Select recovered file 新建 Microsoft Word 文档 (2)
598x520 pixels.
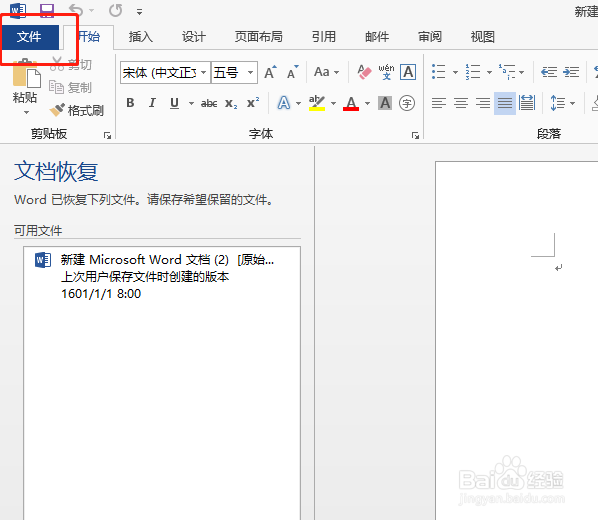coord(162,277)
